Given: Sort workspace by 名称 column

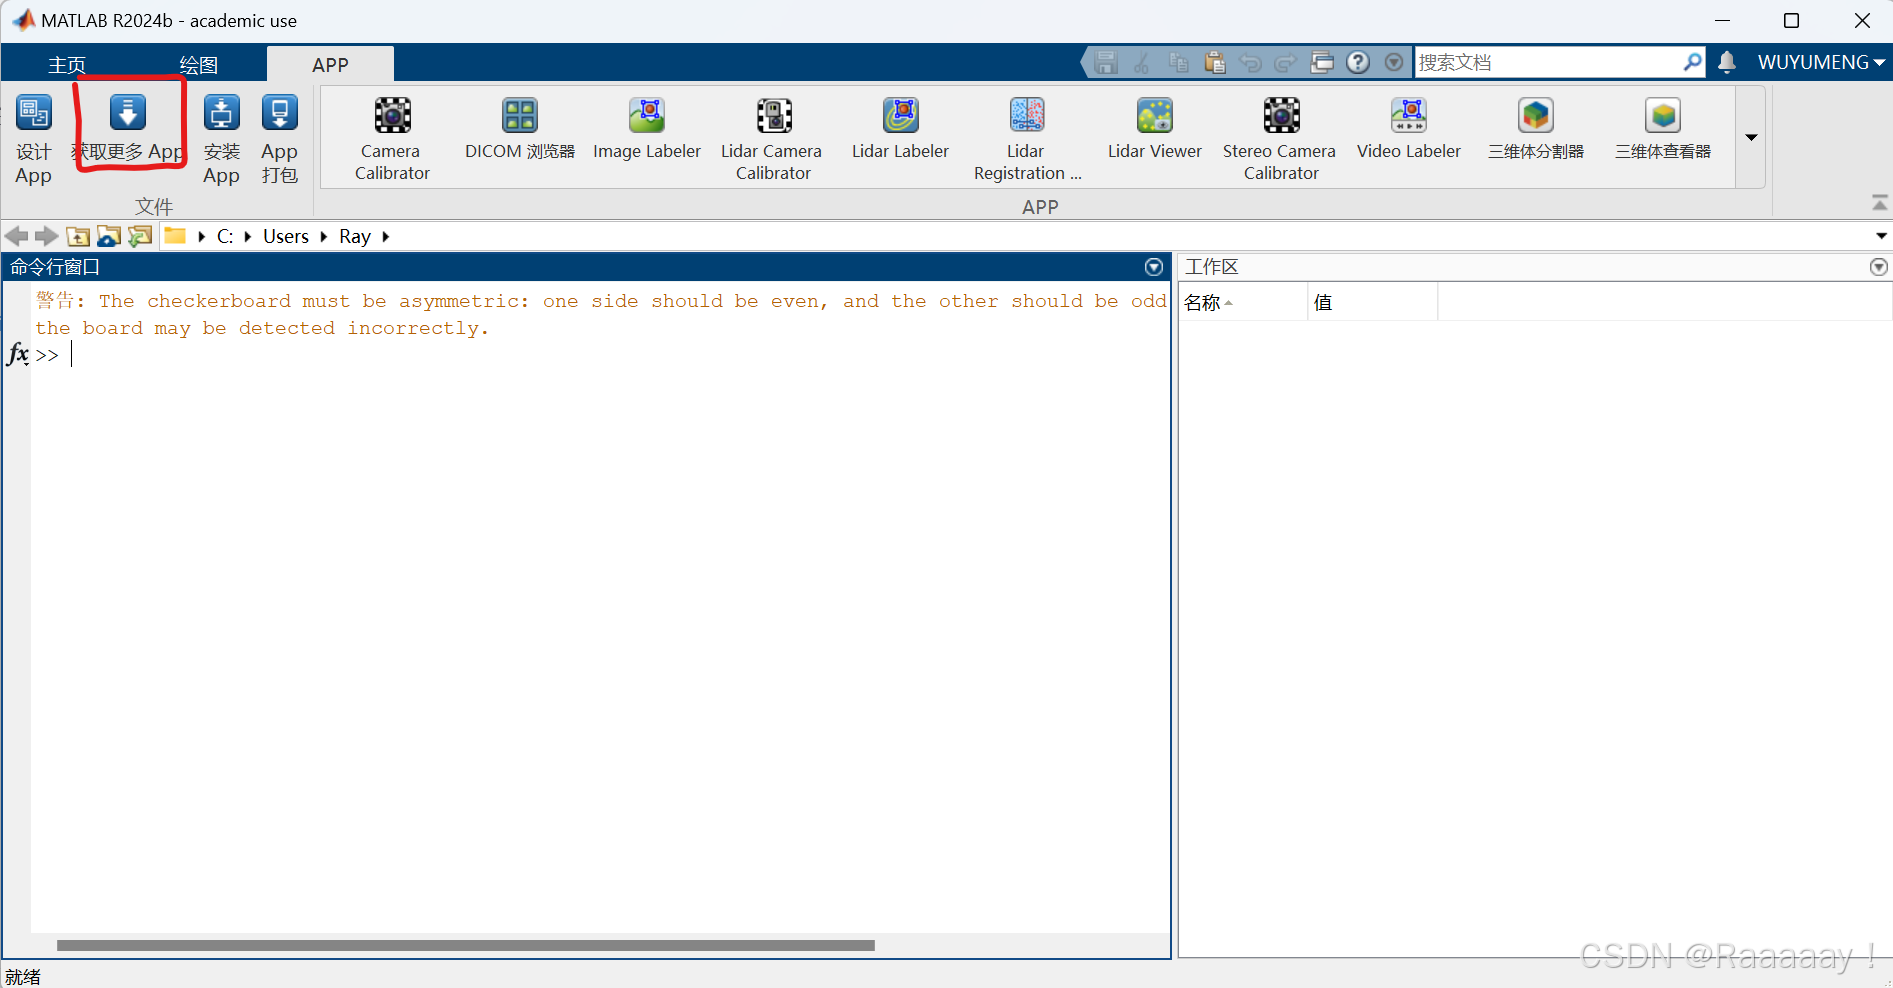Looking at the screenshot, I should [1243, 302].
